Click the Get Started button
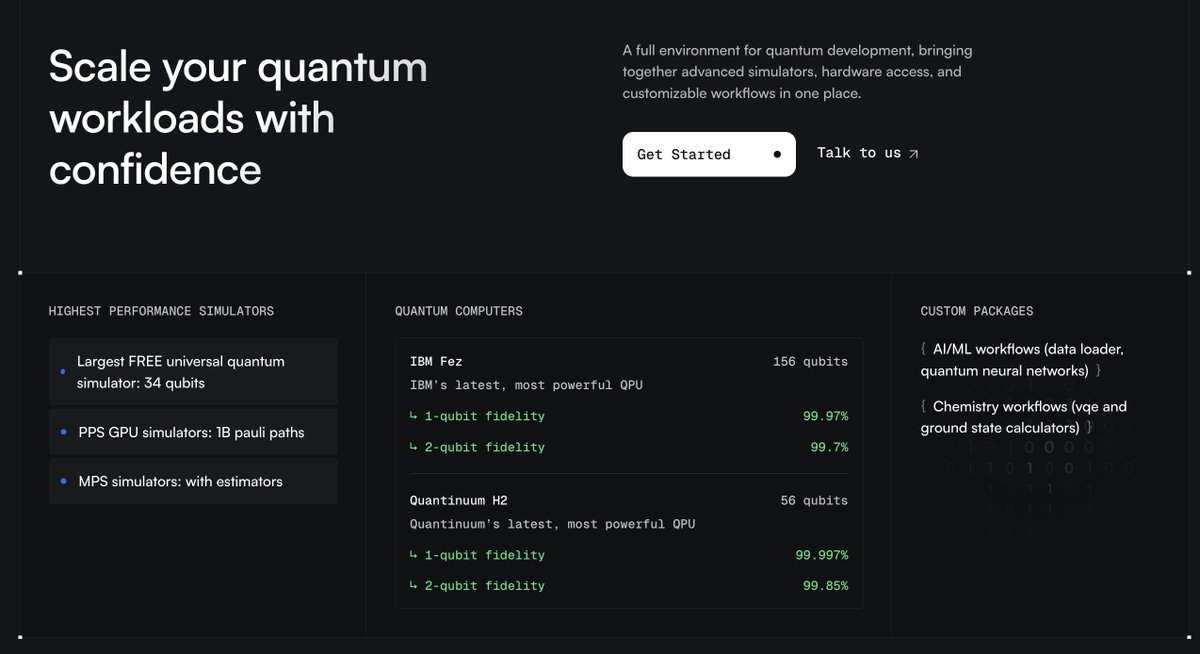The height and width of the screenshot is (654, 1200). point(709,154)
